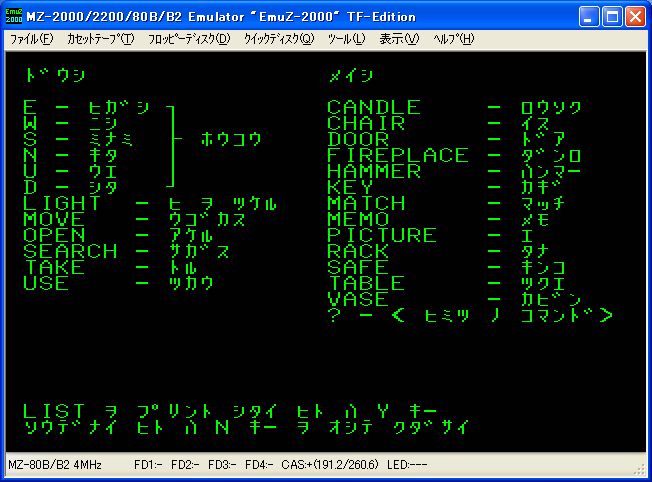
Task: Click the FD2:- status indicator
Action: point(185,465)
